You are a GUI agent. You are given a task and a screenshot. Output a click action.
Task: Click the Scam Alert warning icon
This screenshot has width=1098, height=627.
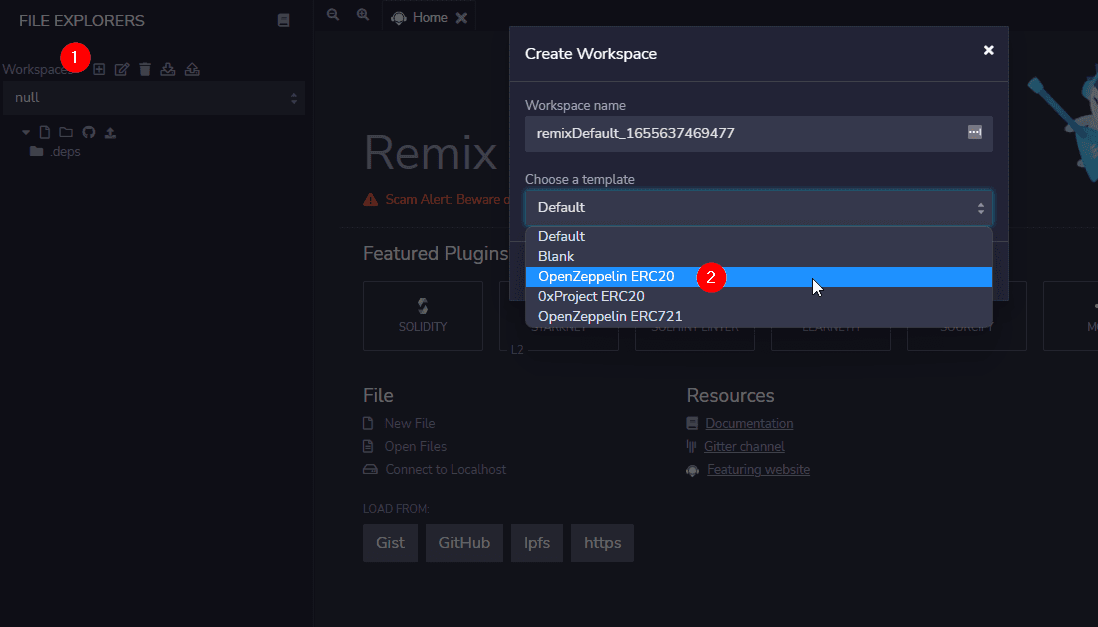tap(370, 200)
